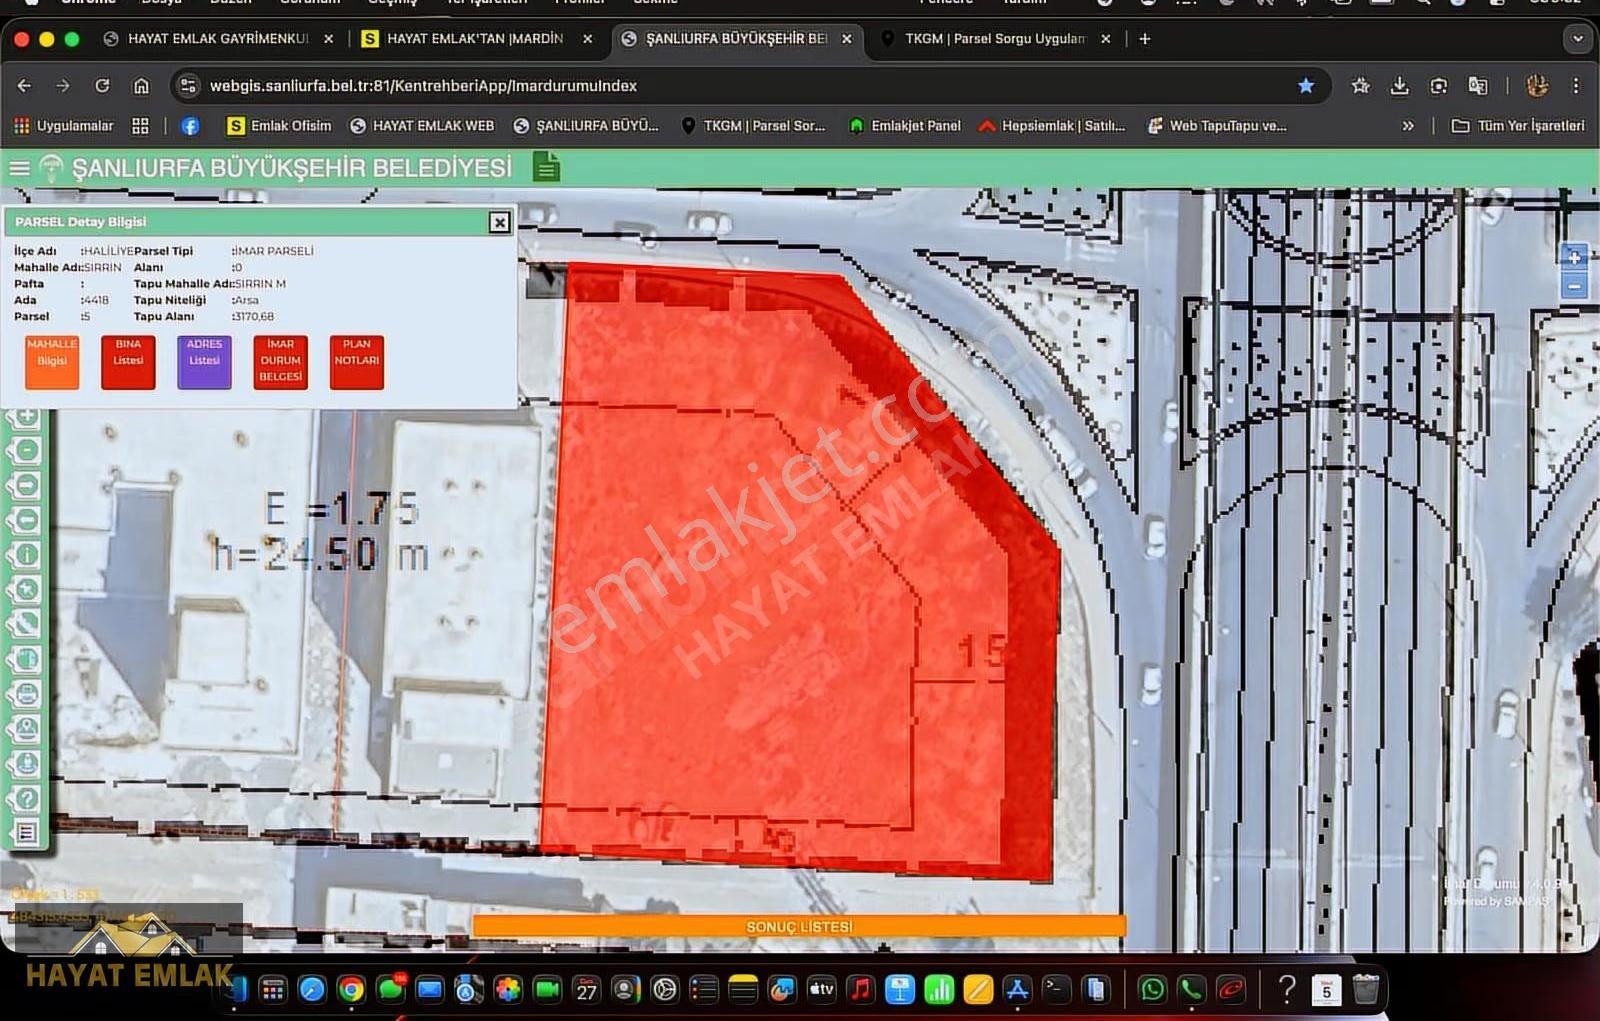1600x1021 pixels.
Task: Select the info (i) tool in the left toolbar
Action: click(27, 555)
